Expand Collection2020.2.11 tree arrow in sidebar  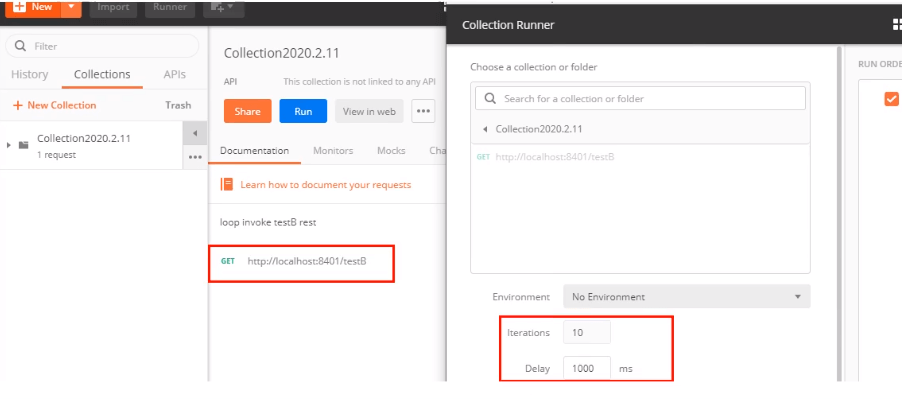(x=9, y=145)
